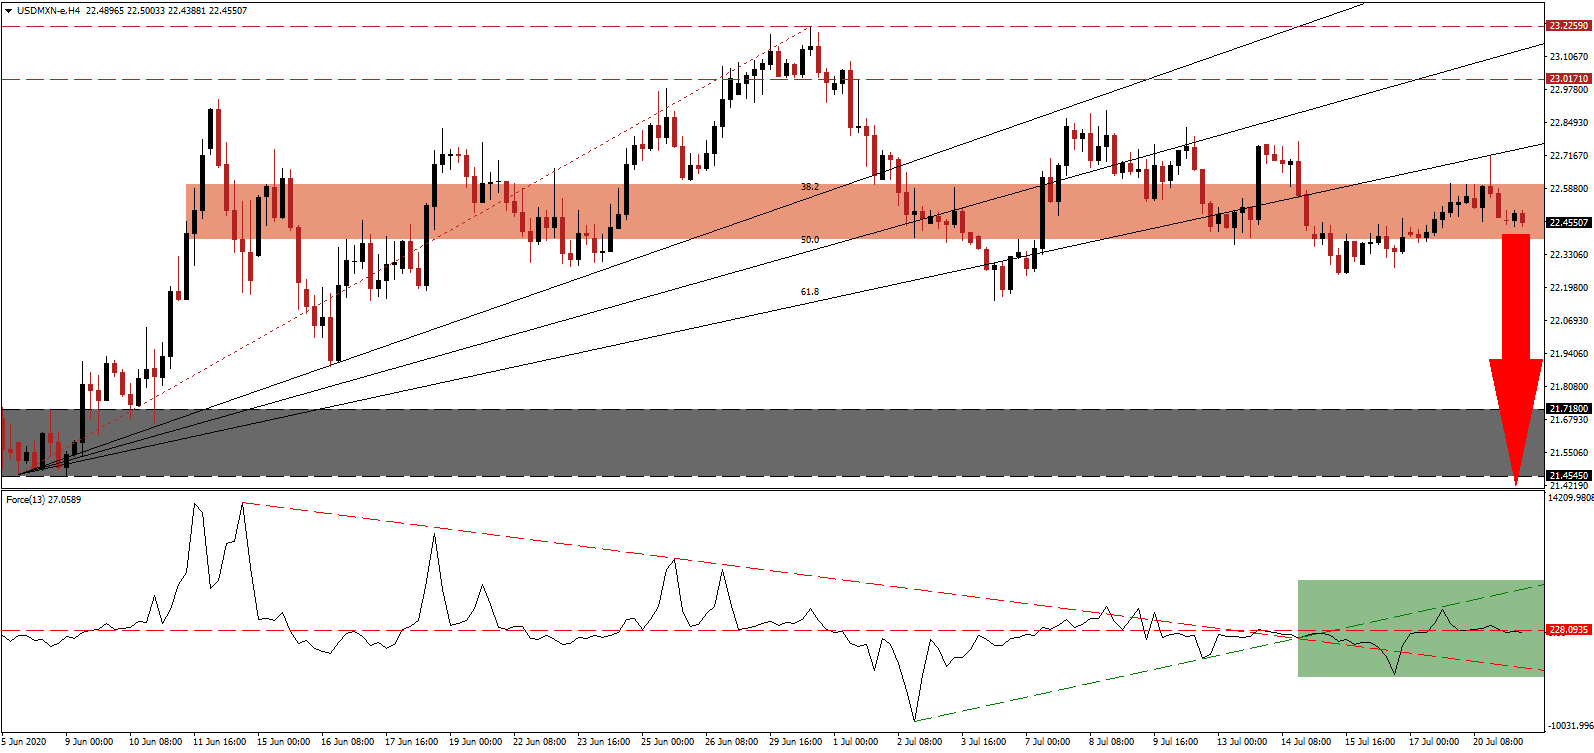Select the orange resistance zone rectangle
Viewport: 1594px width, 753px height.
click(700, 211)
